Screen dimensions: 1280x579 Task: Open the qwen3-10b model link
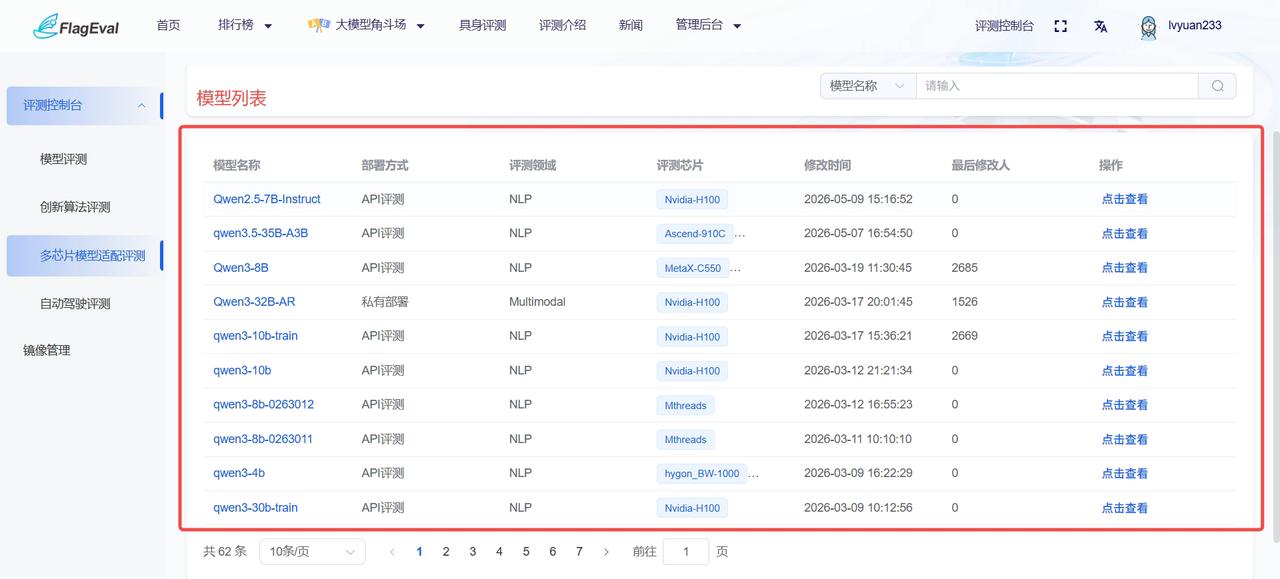(242, 370)
